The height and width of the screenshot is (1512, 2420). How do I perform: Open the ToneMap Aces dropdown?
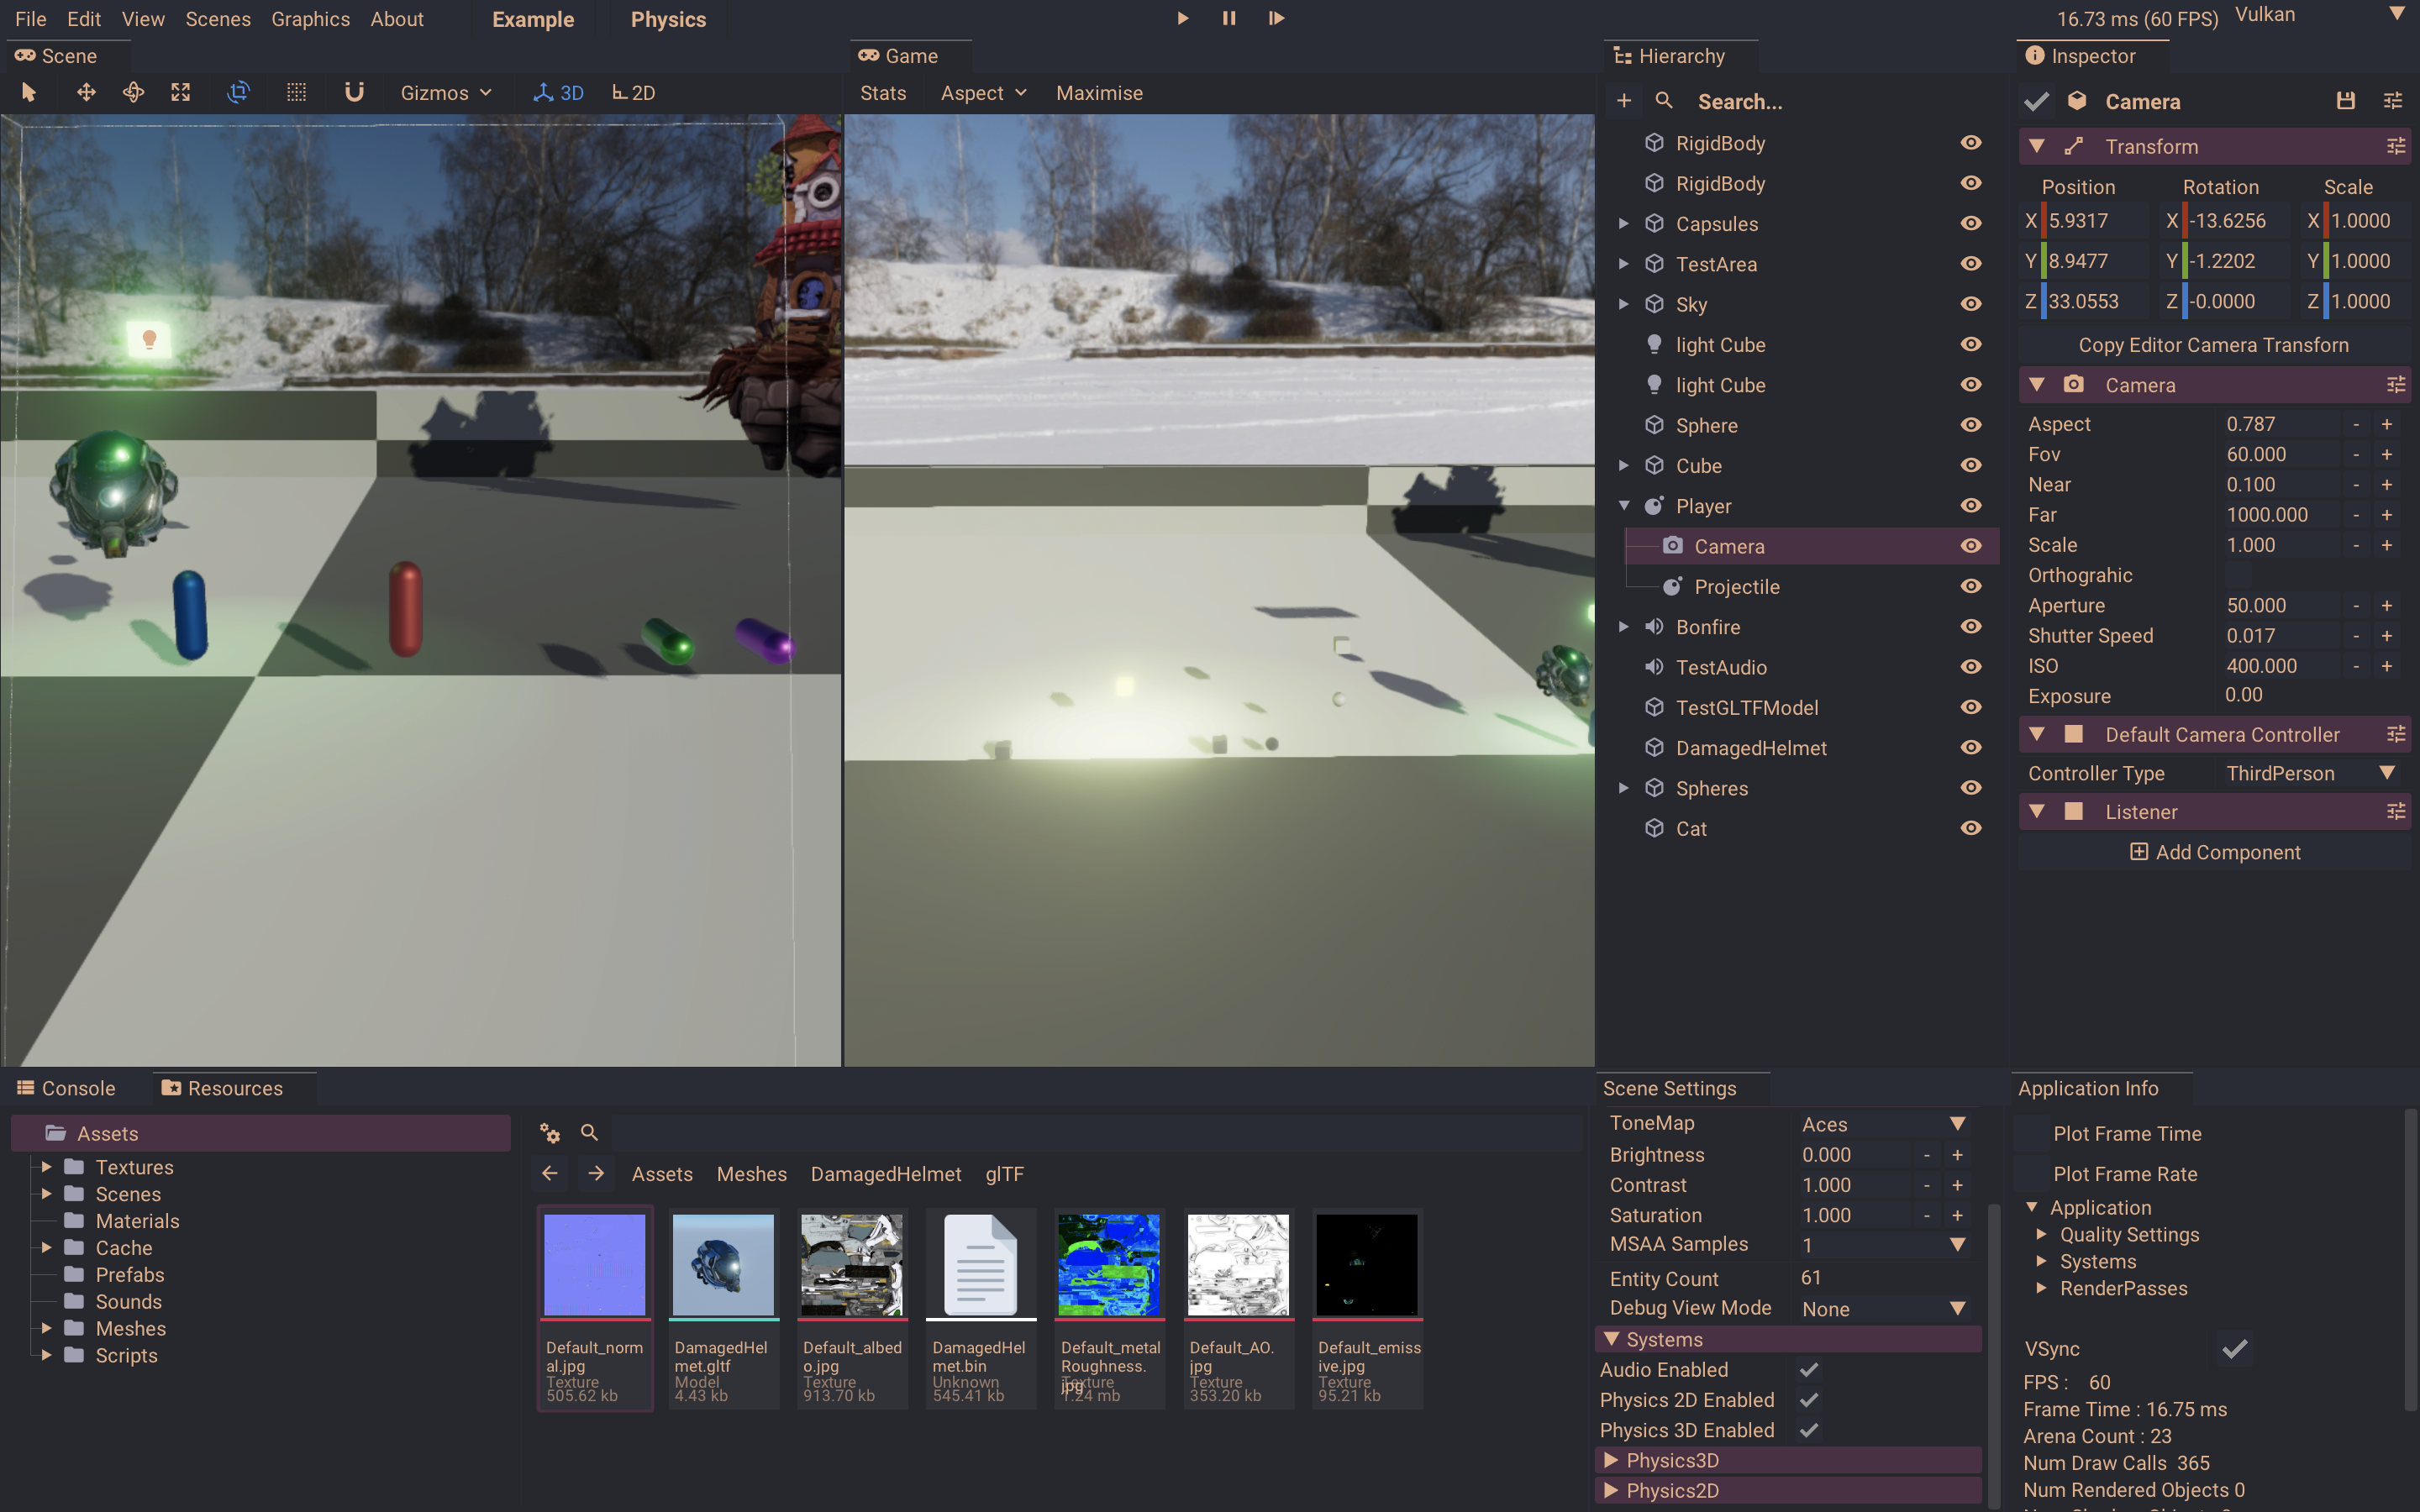1883,1124
